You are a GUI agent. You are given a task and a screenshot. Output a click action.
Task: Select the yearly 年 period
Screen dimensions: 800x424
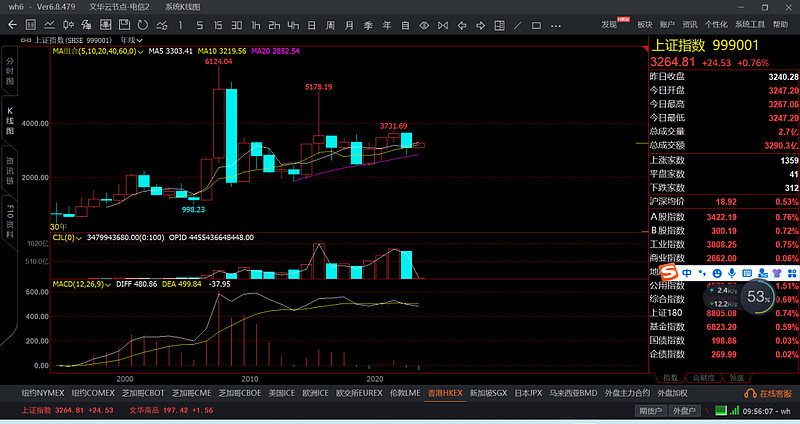point(387,25)
